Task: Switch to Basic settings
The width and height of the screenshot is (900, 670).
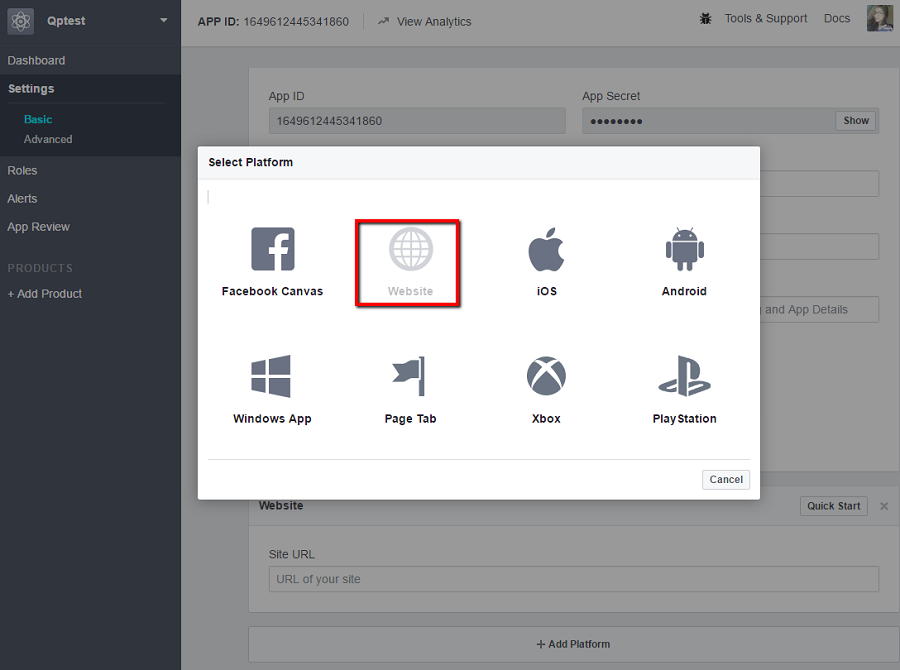Action: tap(38, 119)
